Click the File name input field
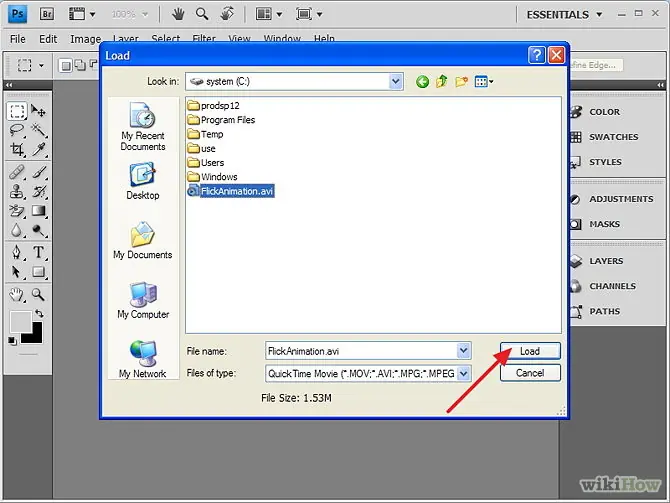Image resolution: width=670 pixels, height=503 pixels. click(x=361, y=351)
